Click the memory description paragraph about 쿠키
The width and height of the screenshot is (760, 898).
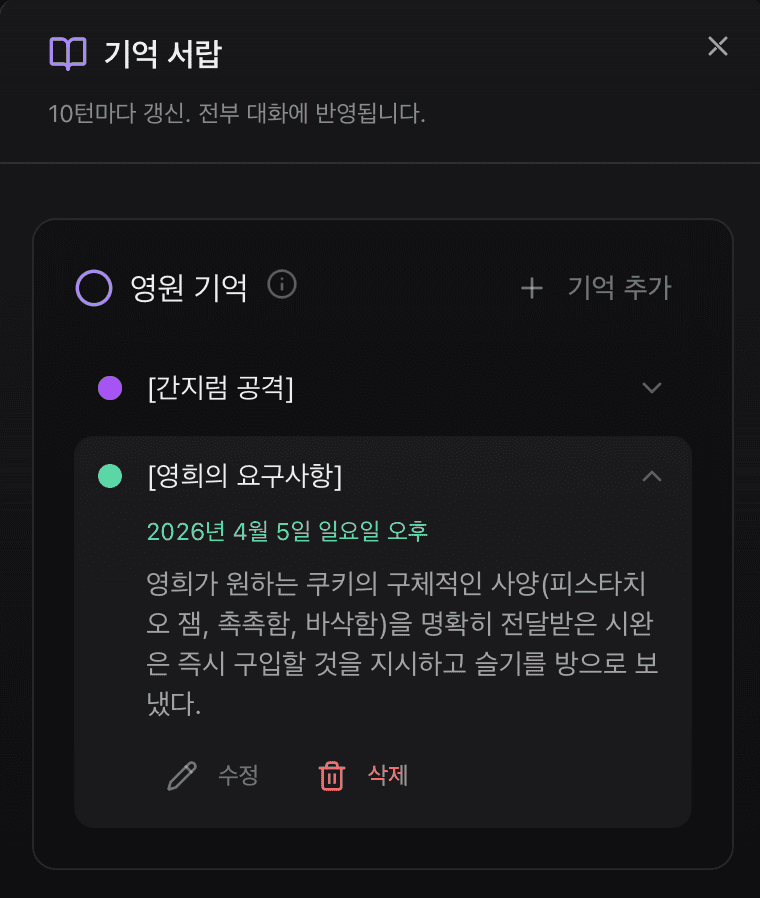(x=400, y=644)
